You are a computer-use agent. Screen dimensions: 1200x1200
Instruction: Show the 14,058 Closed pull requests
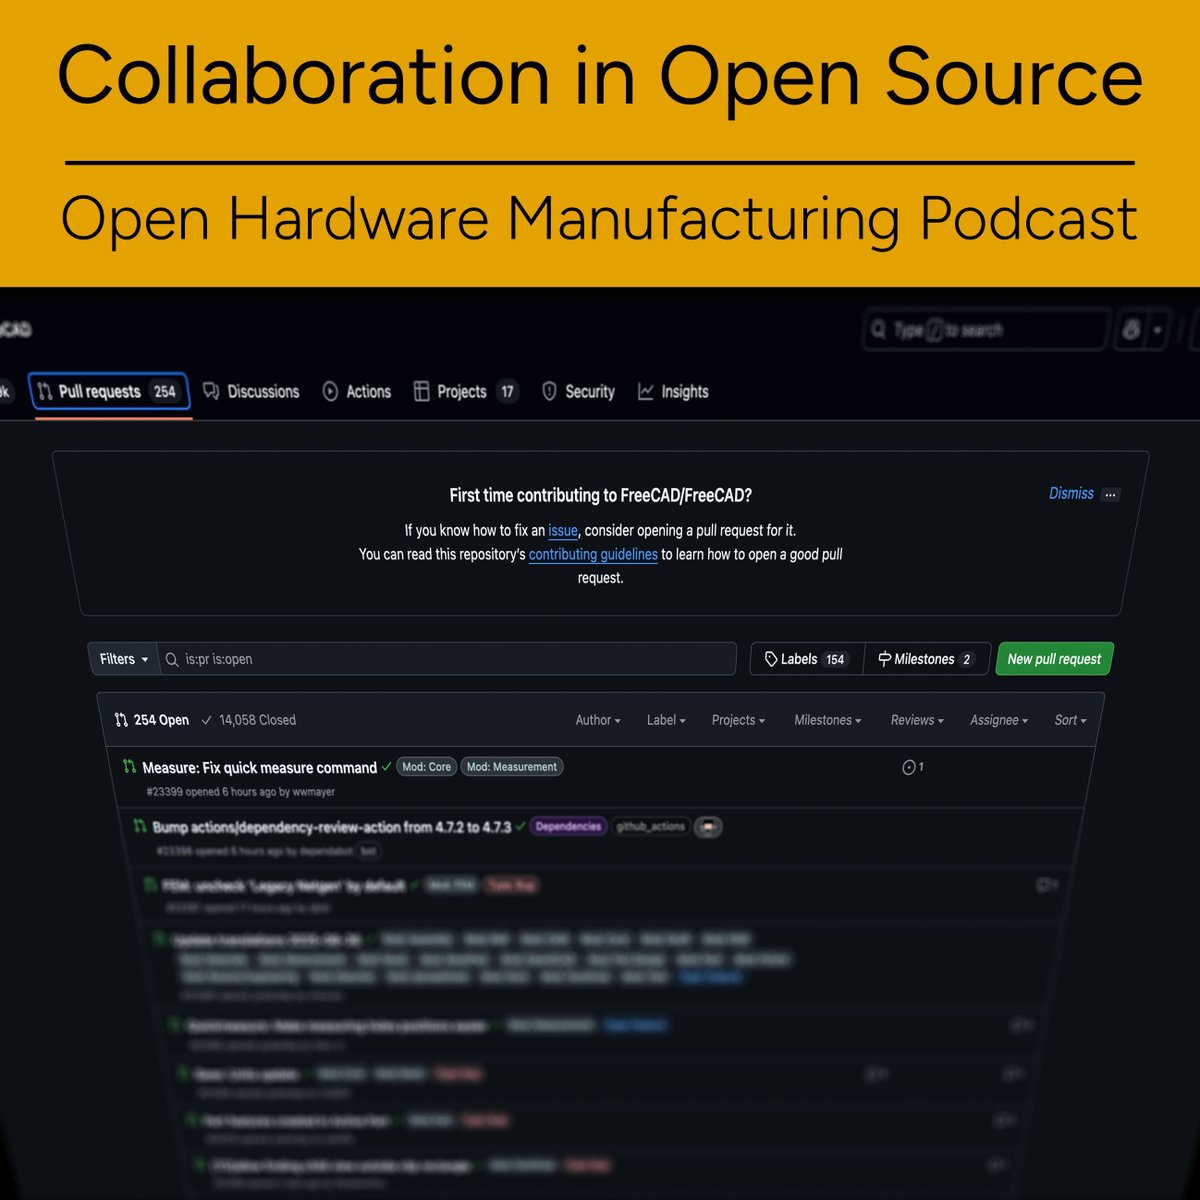[248, 720]
